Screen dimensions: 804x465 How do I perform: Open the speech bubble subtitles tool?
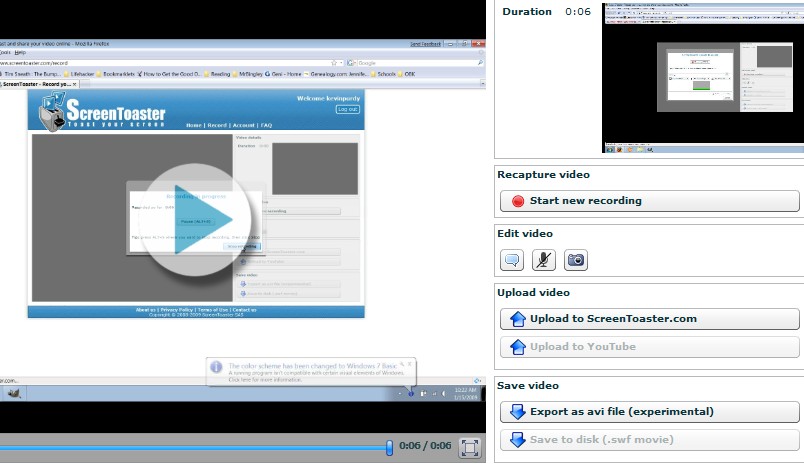[x=512, y=260]
